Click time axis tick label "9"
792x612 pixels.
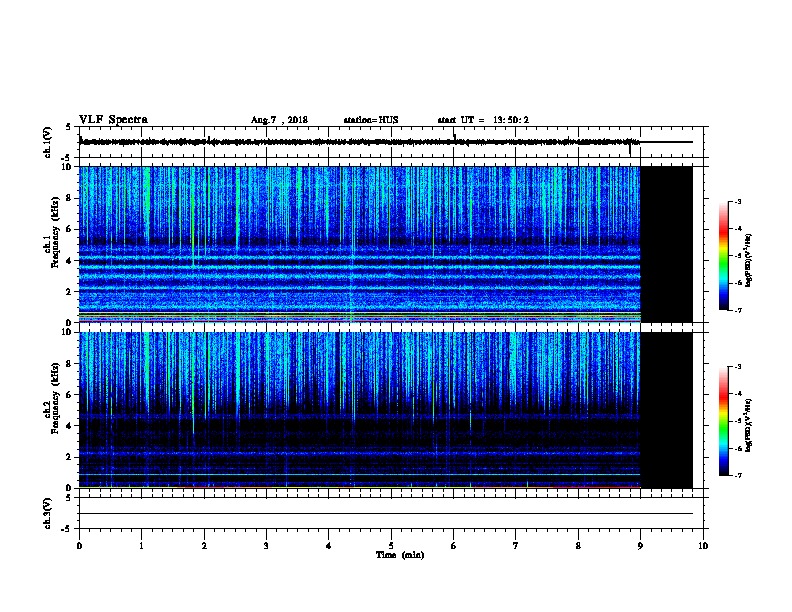pos(640,545)
